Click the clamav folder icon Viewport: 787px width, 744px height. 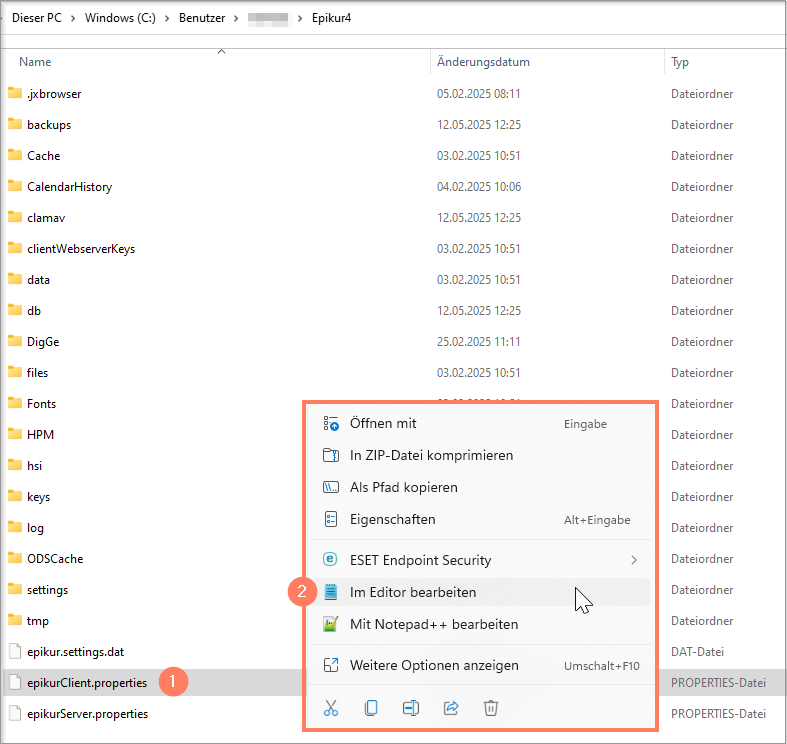(15, 217)
